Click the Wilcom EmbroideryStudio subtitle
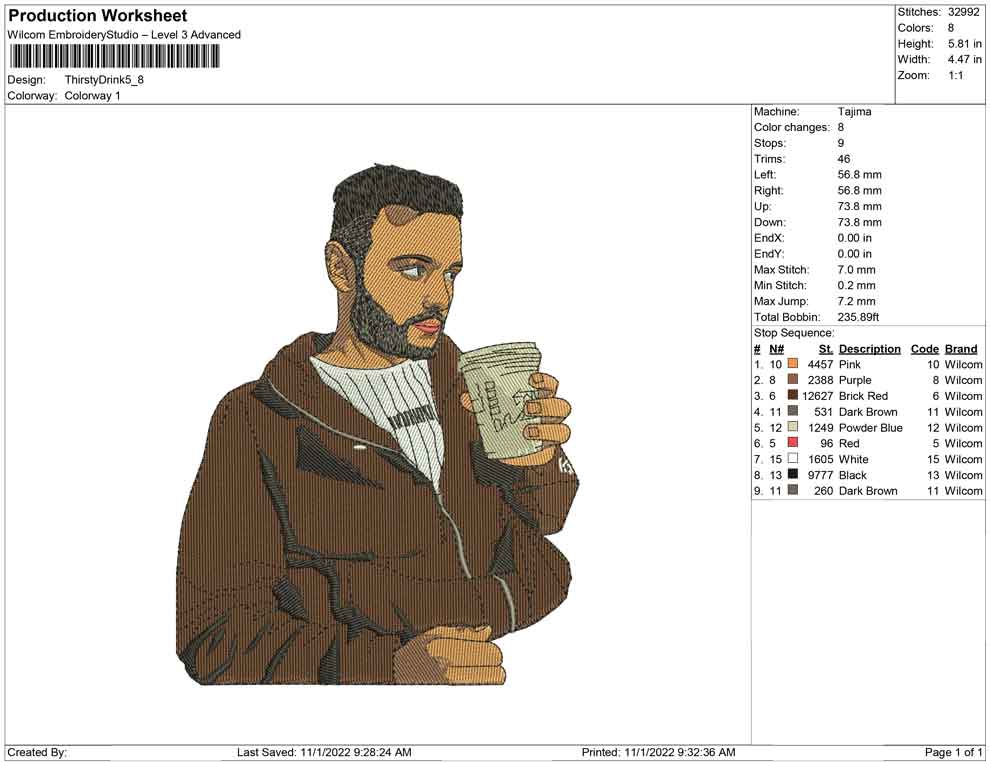Image resolution: width=990 pixels, height=762 pixels. (x=124, y=35)
